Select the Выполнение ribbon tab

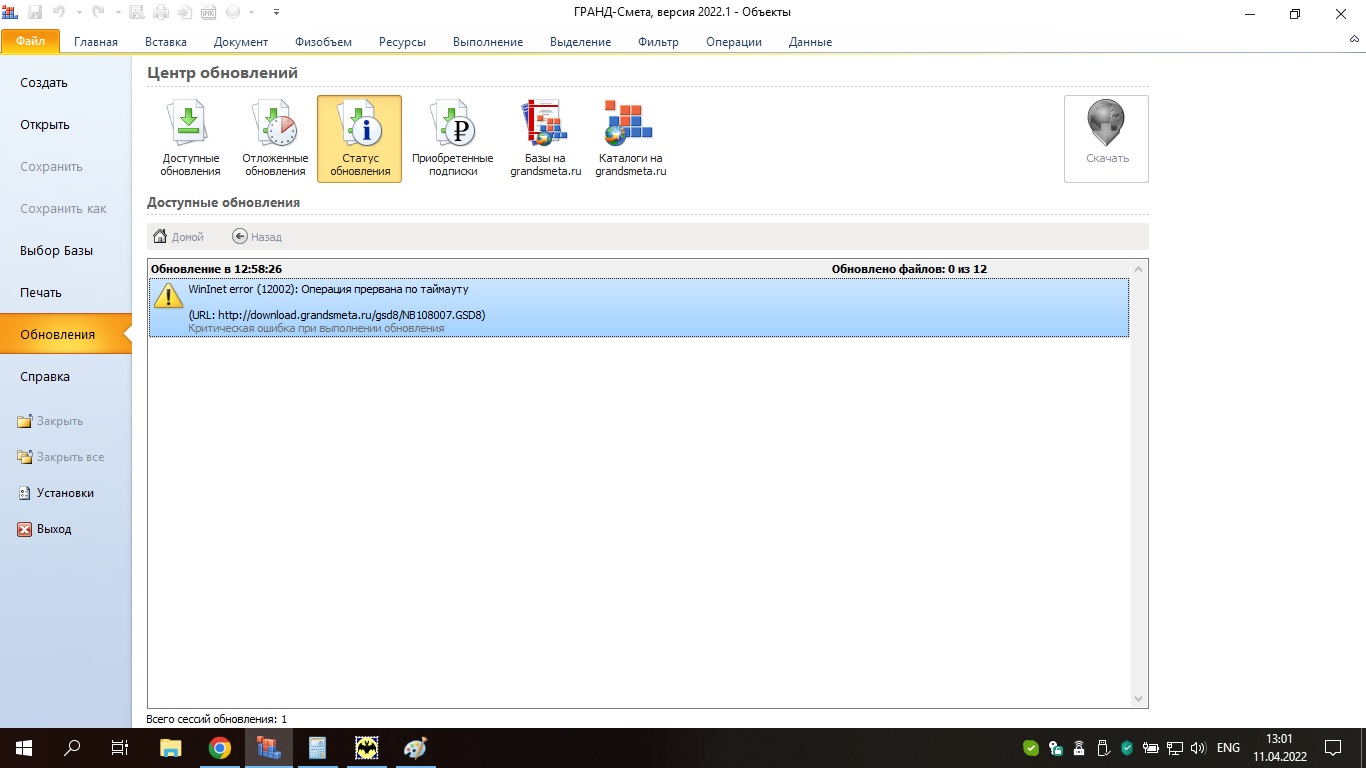[488, 42]
